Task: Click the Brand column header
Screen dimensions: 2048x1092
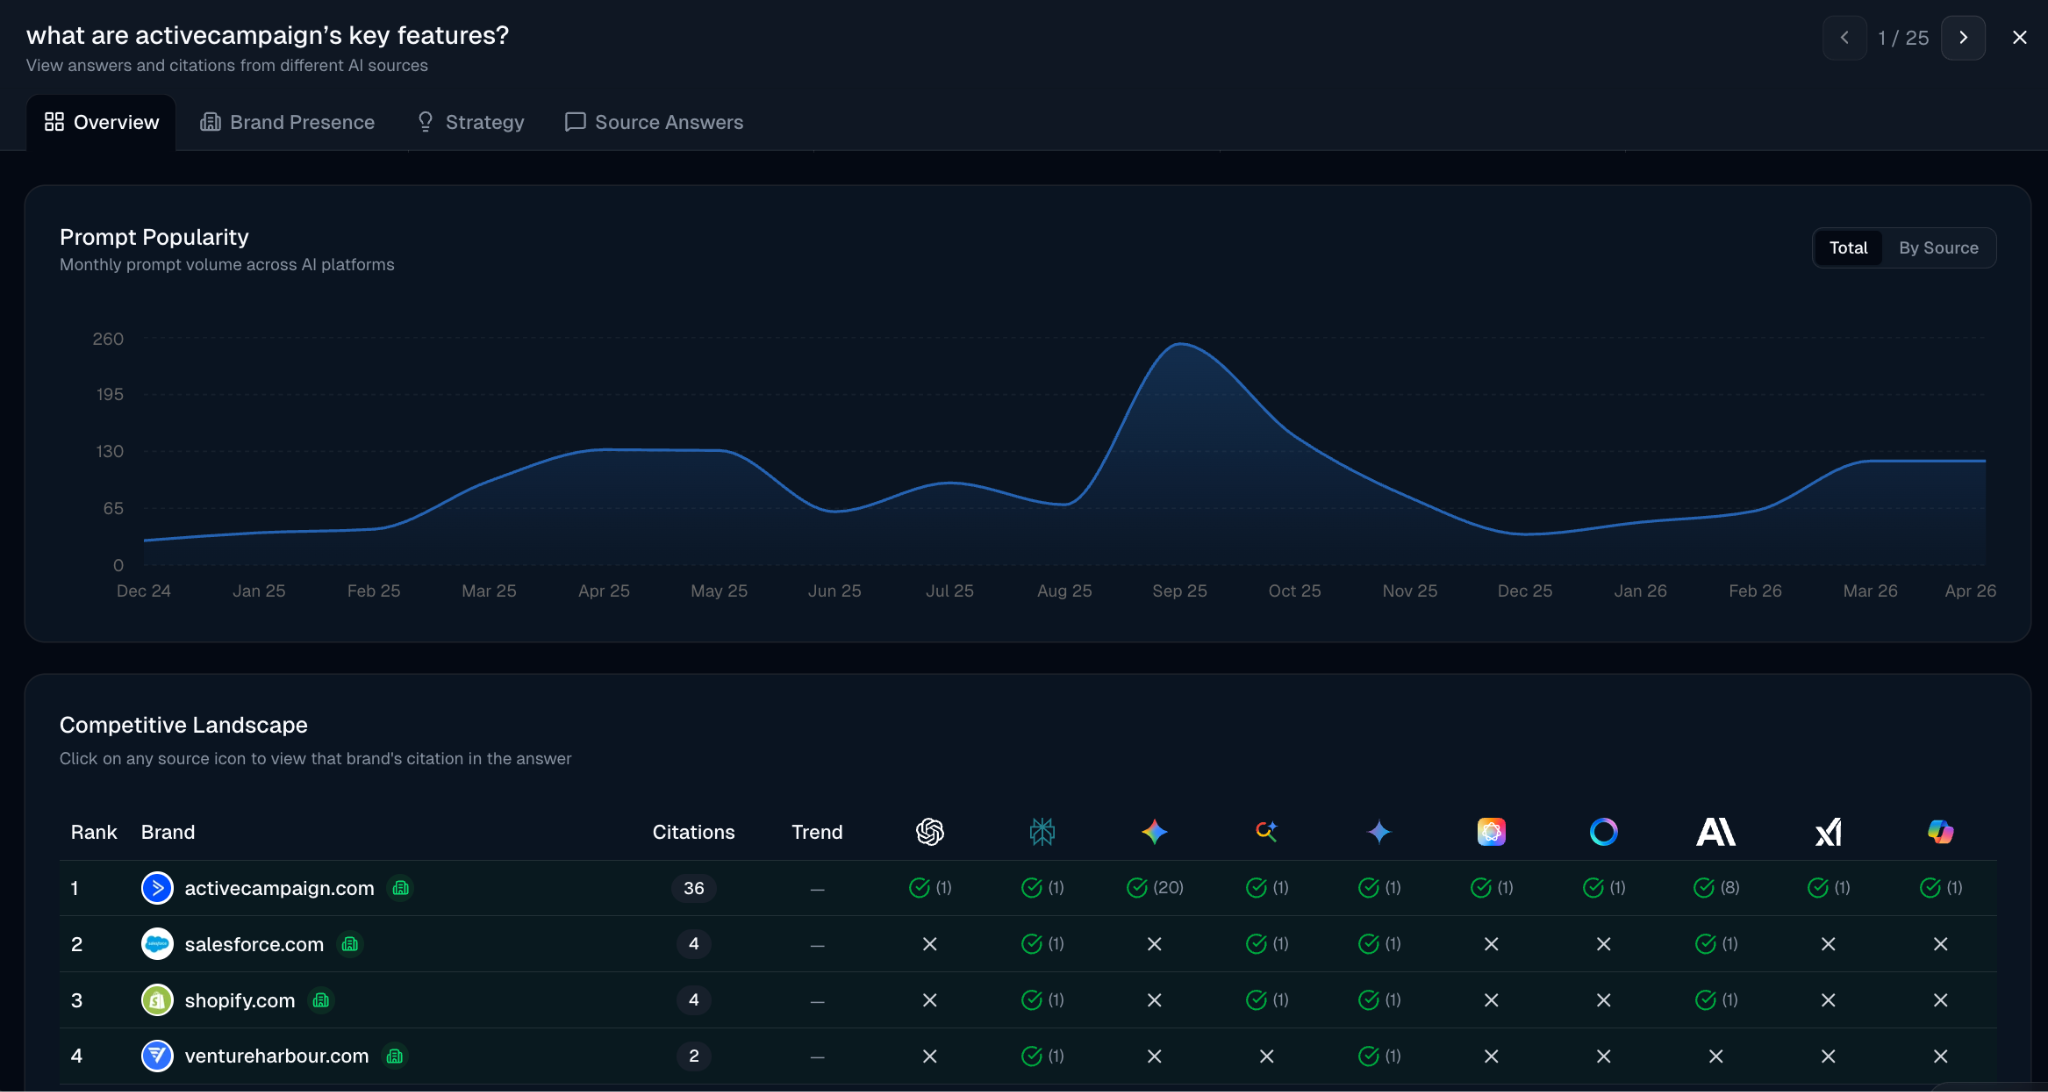Action: pyautogui.click(x=168, y=832)
